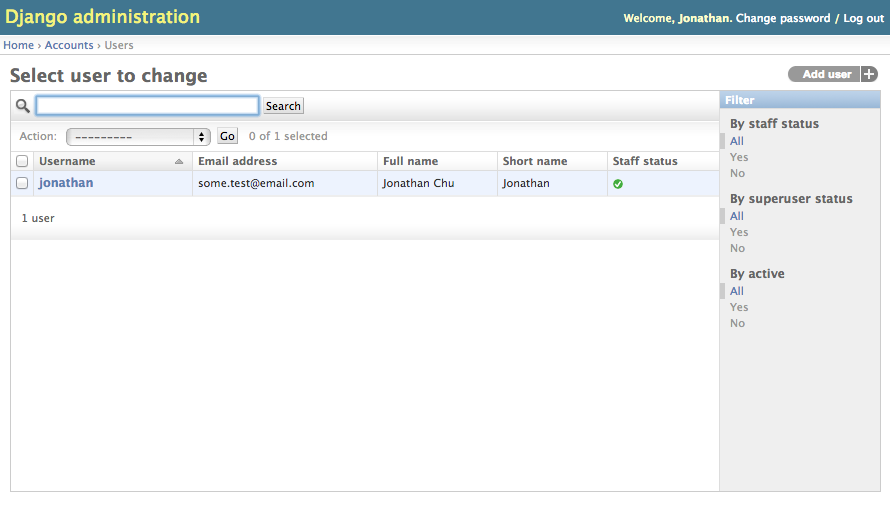The height and width of the screenshot is (509, 890).
Task: Focus the search input field
Action: [x=148, y=106]
